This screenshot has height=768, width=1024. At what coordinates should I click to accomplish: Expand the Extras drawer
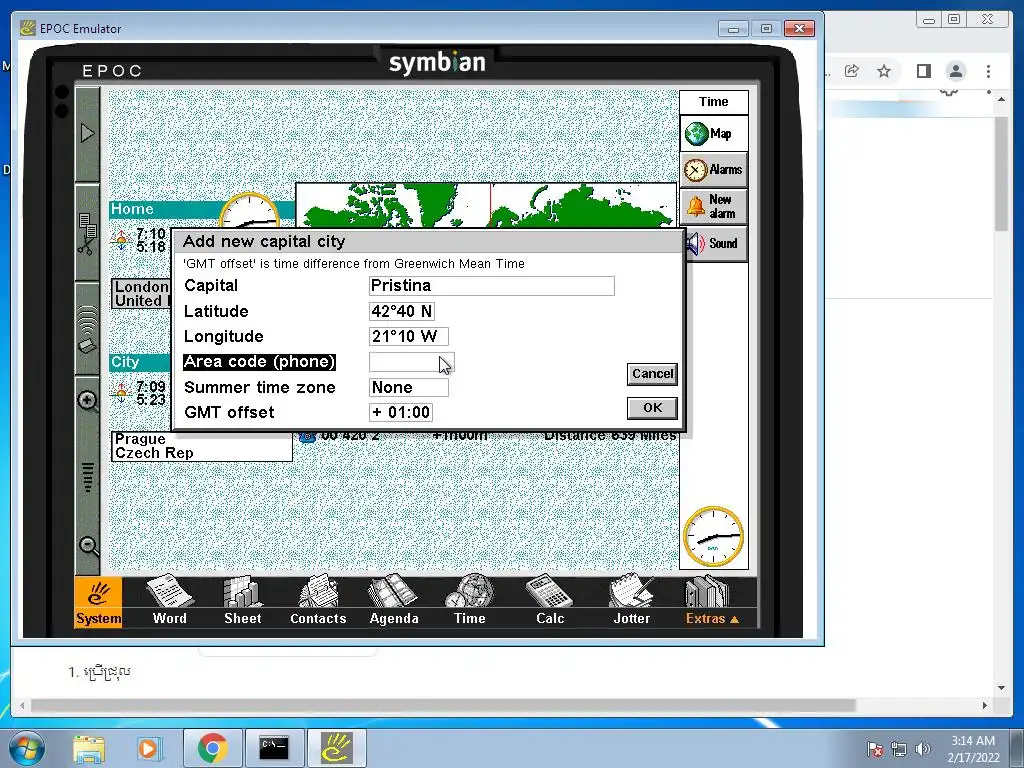[711, 601]
